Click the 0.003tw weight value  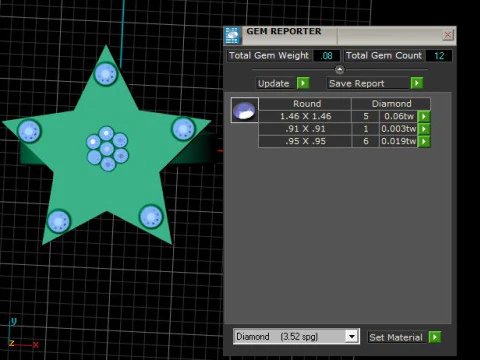coord(399,129)
